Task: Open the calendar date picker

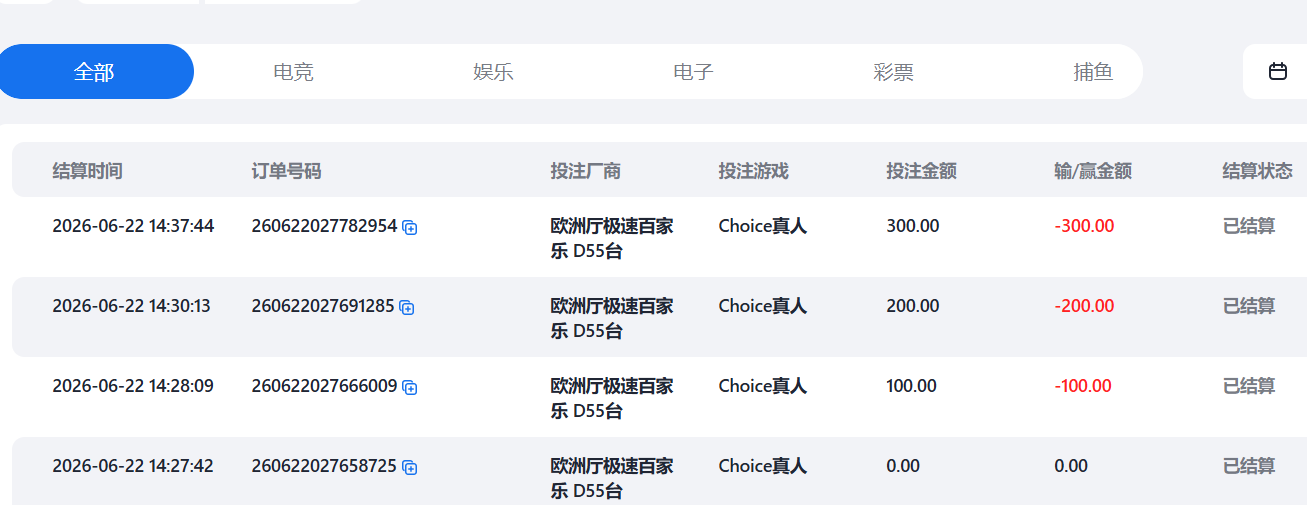Action: [1277, 71]
